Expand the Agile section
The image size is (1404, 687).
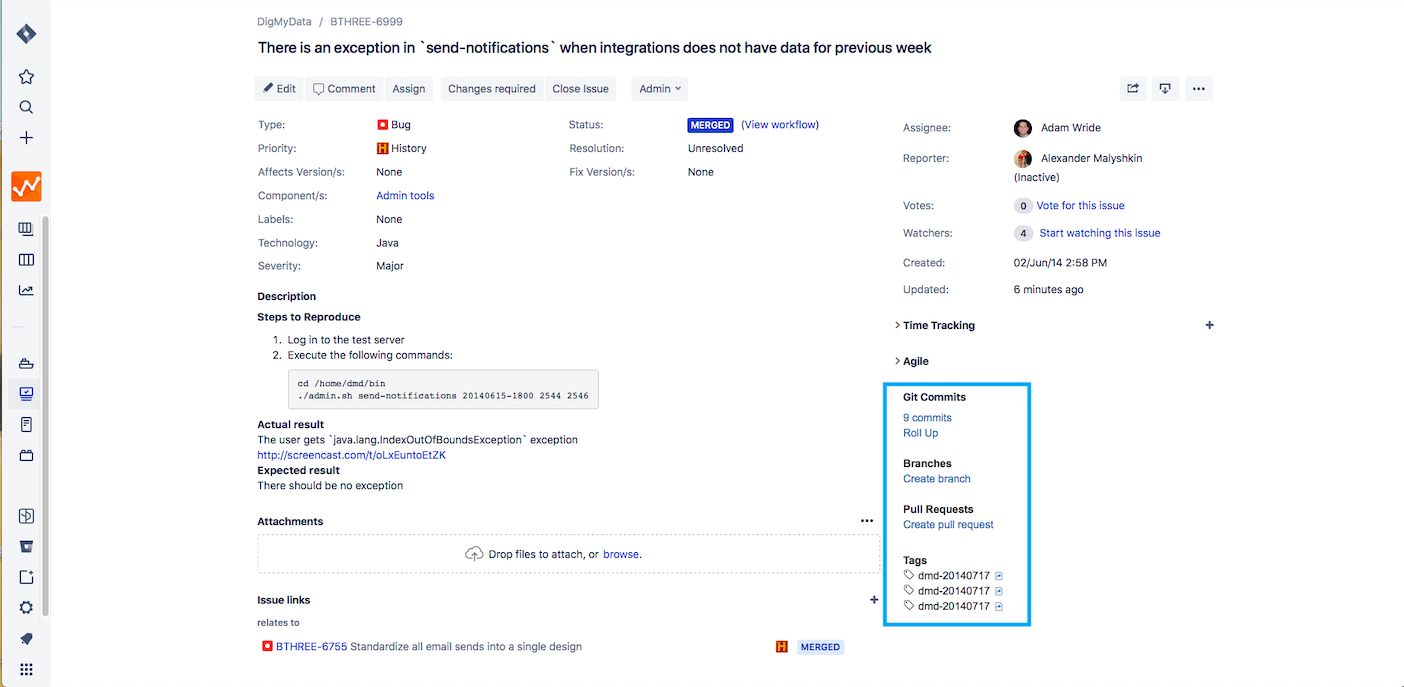coord(915,361)
